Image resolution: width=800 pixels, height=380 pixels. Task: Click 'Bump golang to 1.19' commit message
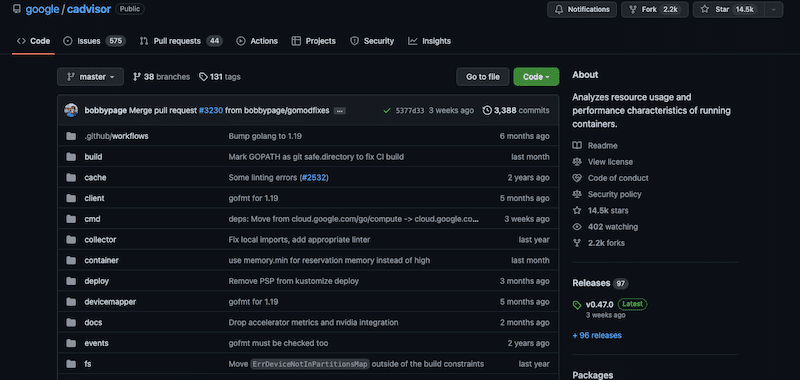265,136
